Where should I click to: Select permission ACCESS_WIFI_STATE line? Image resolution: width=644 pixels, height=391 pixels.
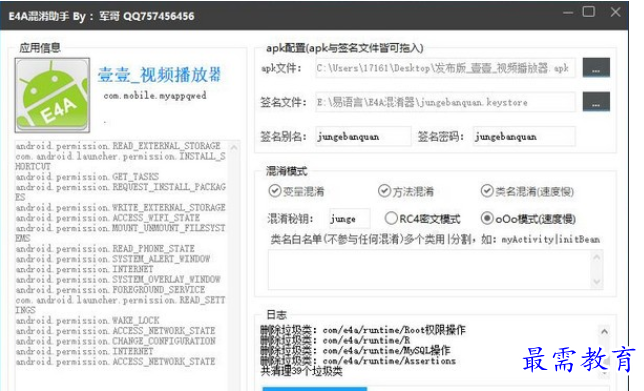coord(108,218)
